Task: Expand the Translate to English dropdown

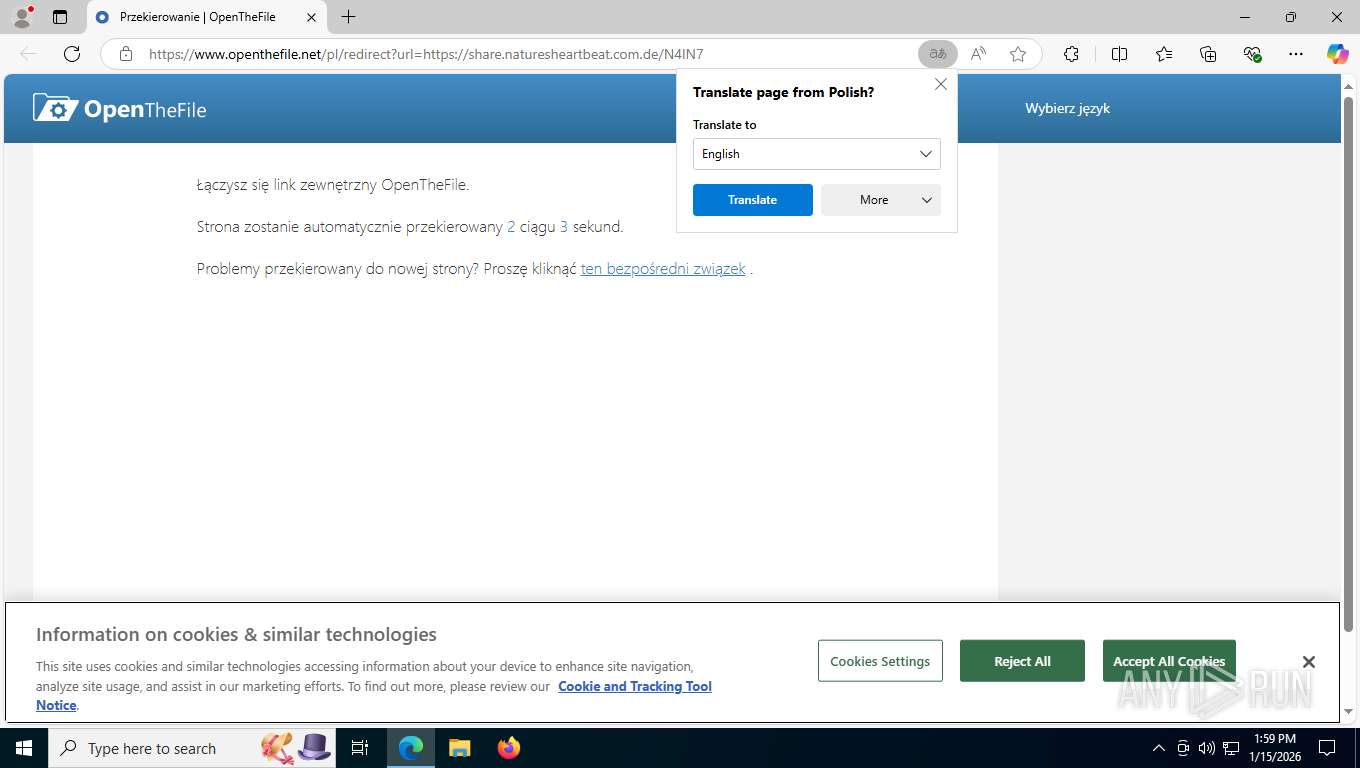Action: [816, 154]
